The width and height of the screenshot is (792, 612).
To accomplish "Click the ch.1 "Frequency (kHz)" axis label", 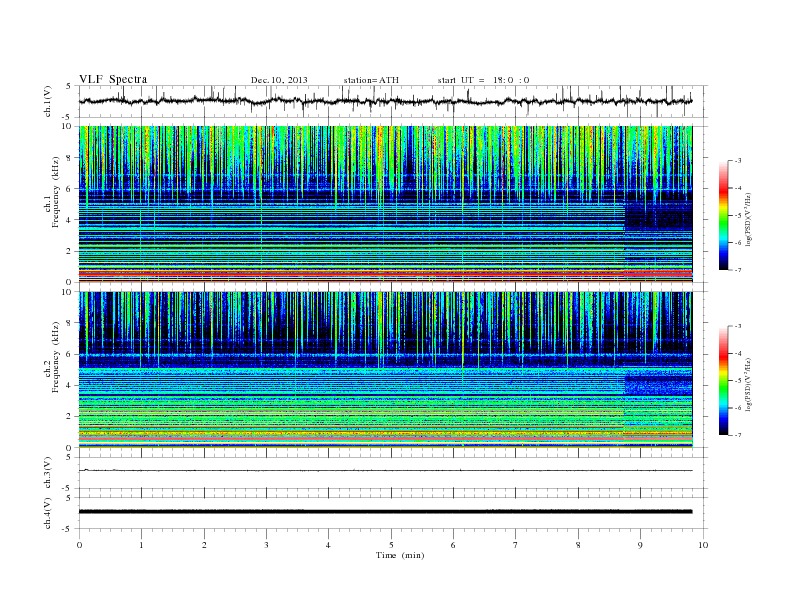I will (x=56, y=192).
